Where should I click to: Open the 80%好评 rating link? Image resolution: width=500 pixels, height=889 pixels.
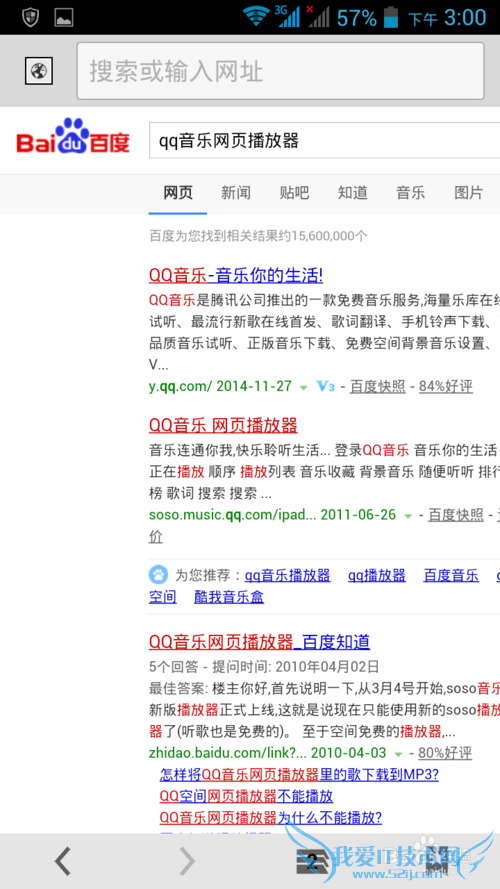pos(445,753)
